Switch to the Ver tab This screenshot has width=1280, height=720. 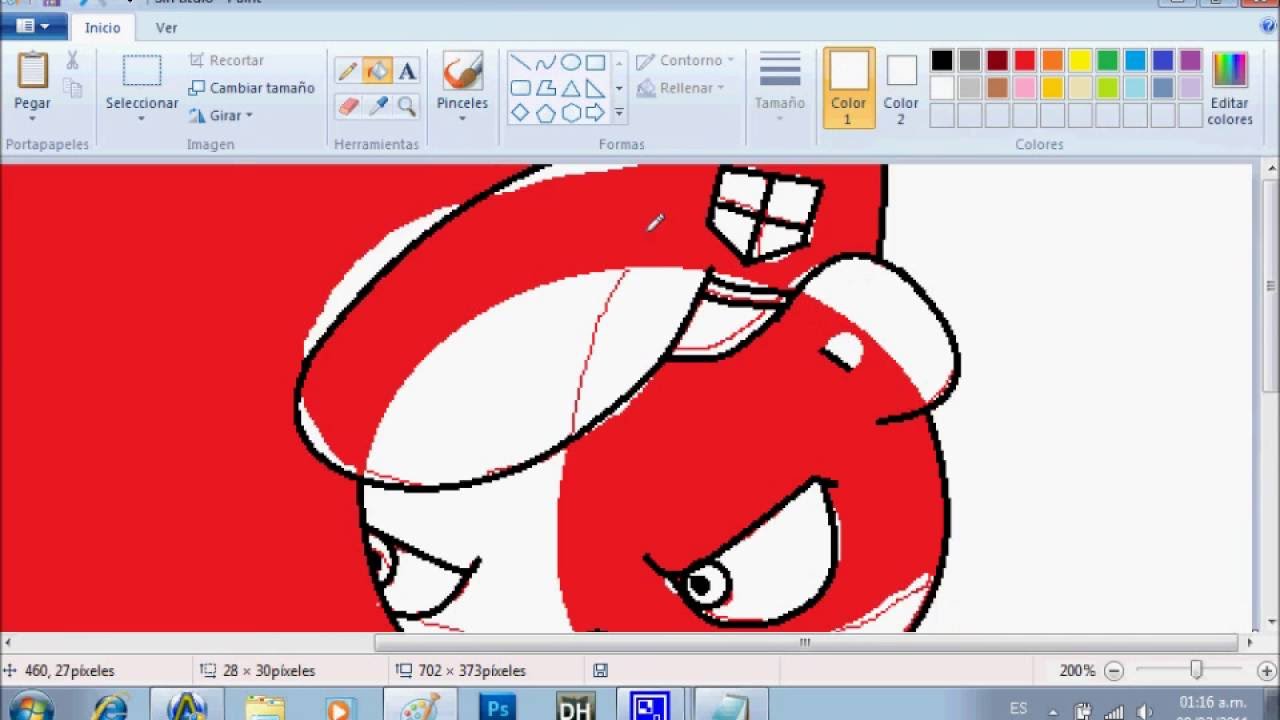pos(166,28)
